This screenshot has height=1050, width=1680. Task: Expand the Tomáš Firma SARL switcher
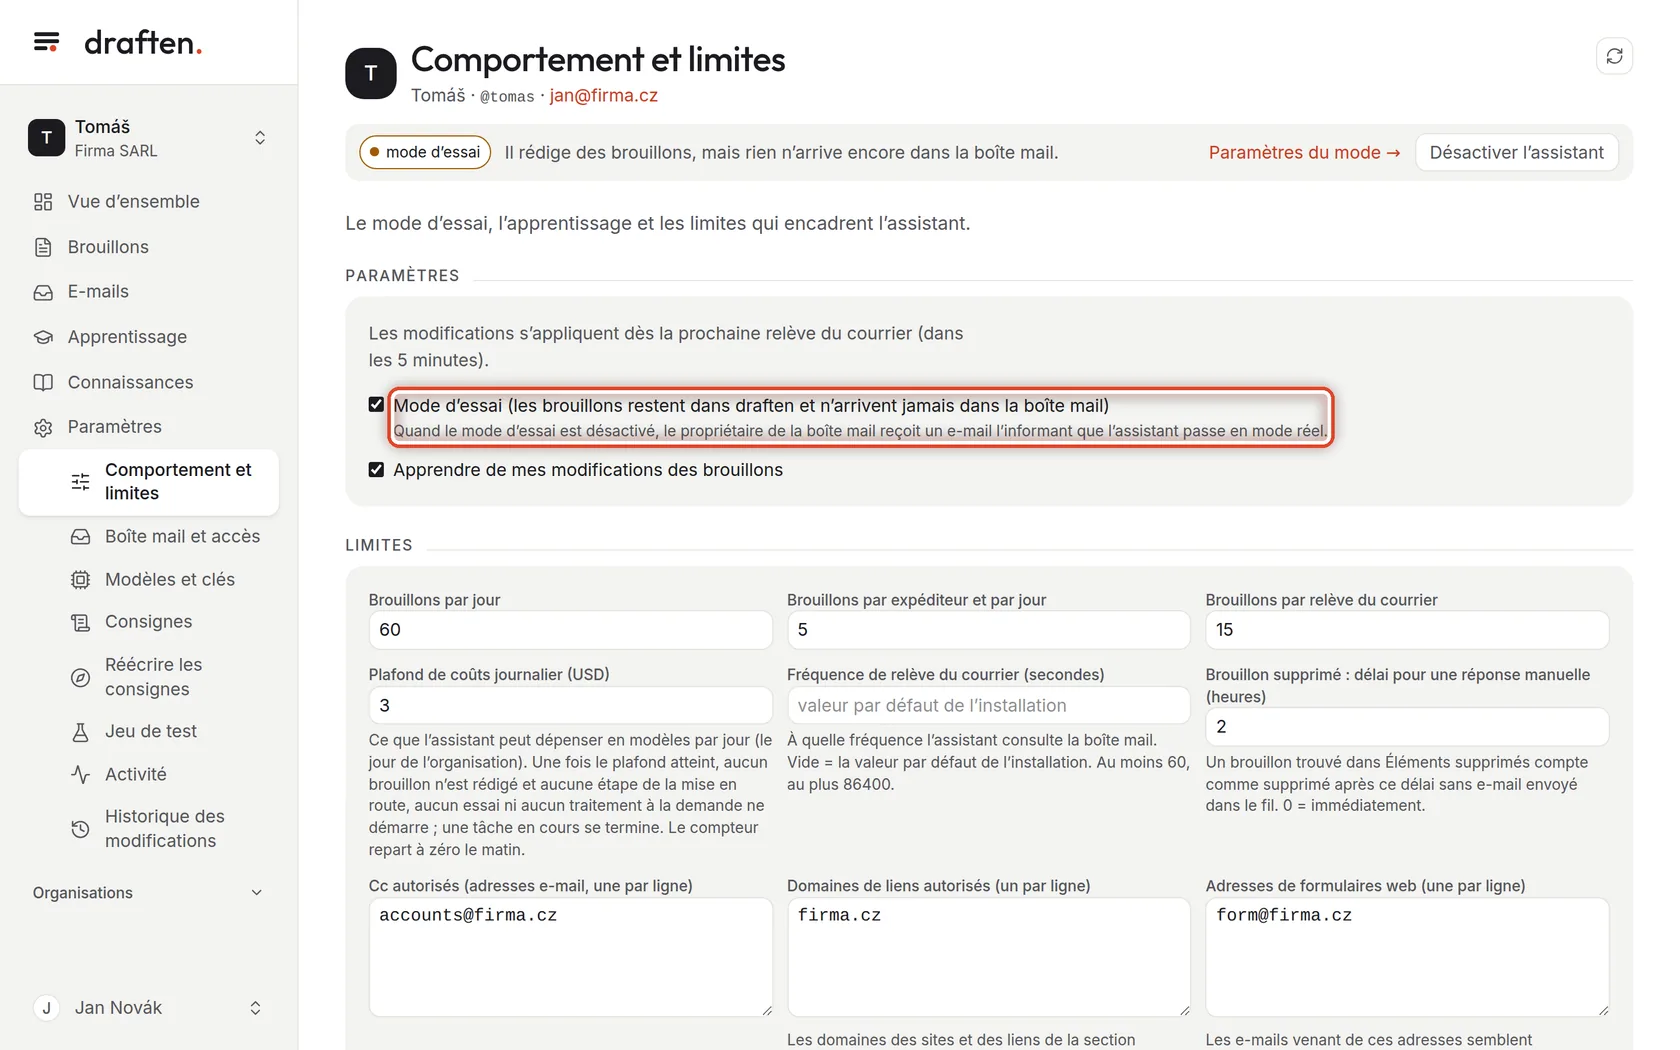coord(148,138)
